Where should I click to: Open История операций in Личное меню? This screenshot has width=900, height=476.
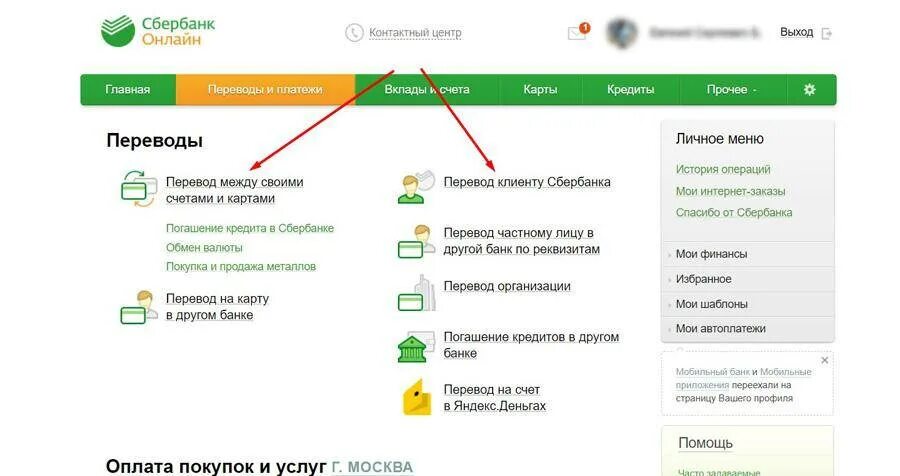pos(723,169)
